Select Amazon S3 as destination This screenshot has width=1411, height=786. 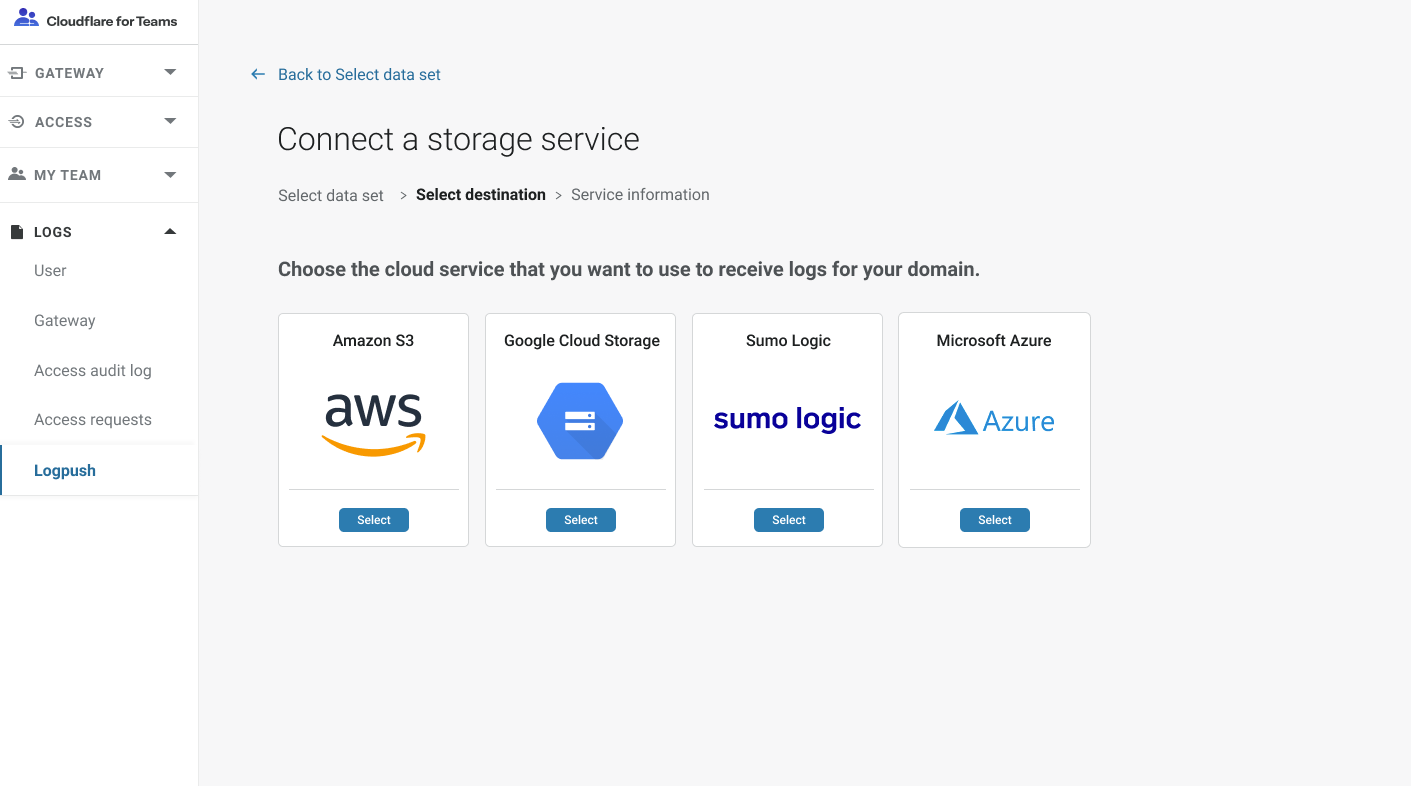[x=374, y=520]
